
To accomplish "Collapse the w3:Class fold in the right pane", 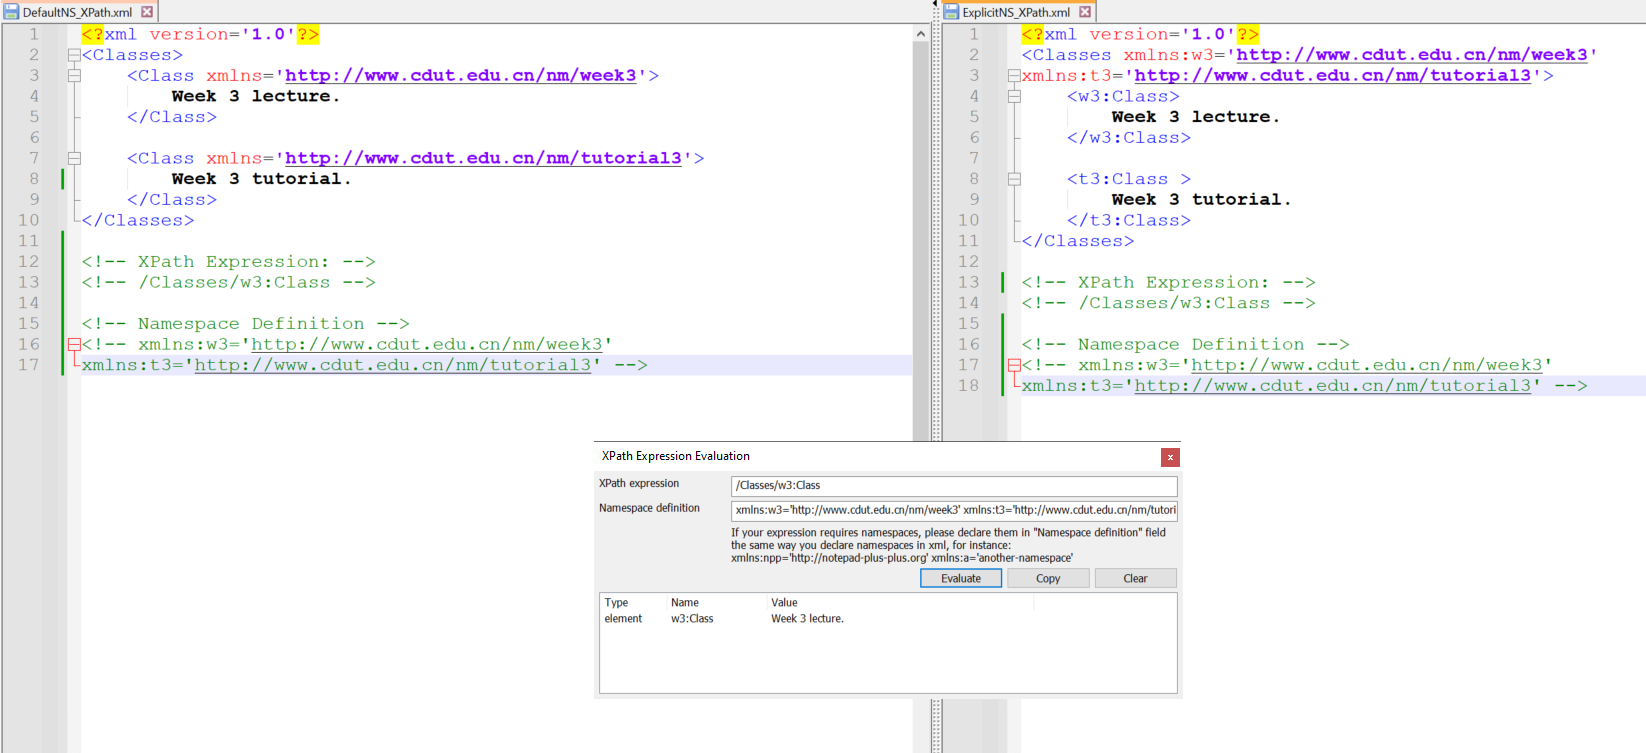I will pyautogui.click(x=1014, y=97).
